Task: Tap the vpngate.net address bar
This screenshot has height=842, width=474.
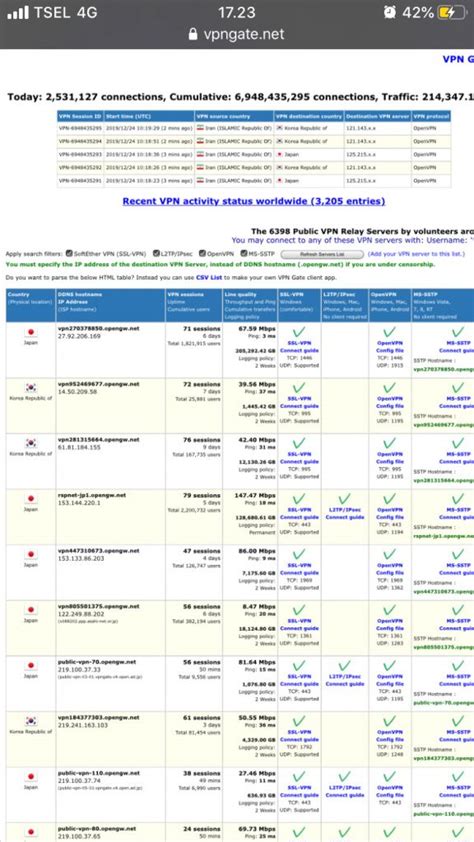Action: click(237, 34)
